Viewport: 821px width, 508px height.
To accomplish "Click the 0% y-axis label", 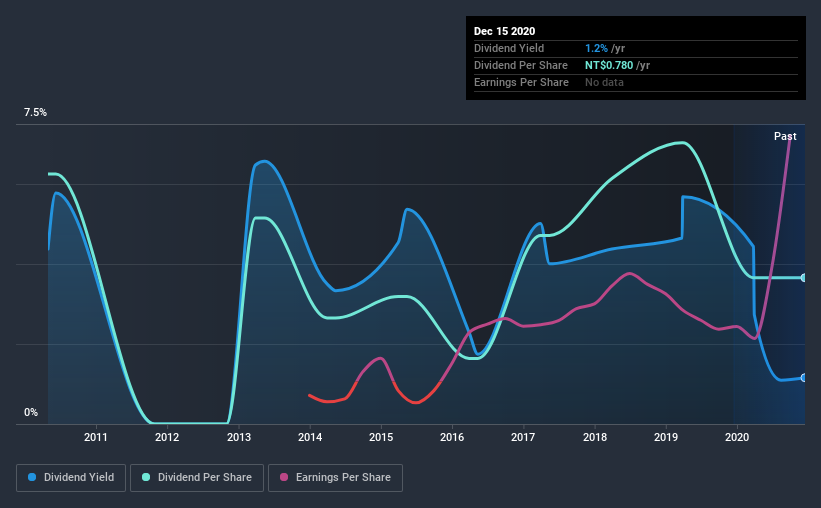I will point(31,413).
